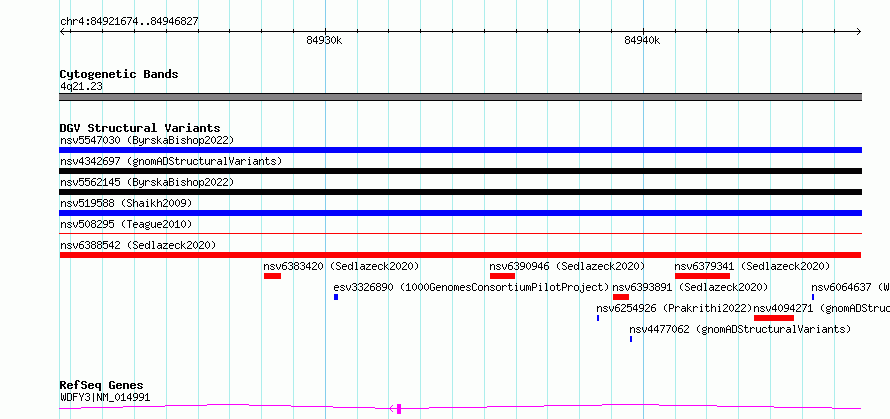Select the nsv6388542 red variant bar
Screen dimensions: 890x419
(460, 255)
